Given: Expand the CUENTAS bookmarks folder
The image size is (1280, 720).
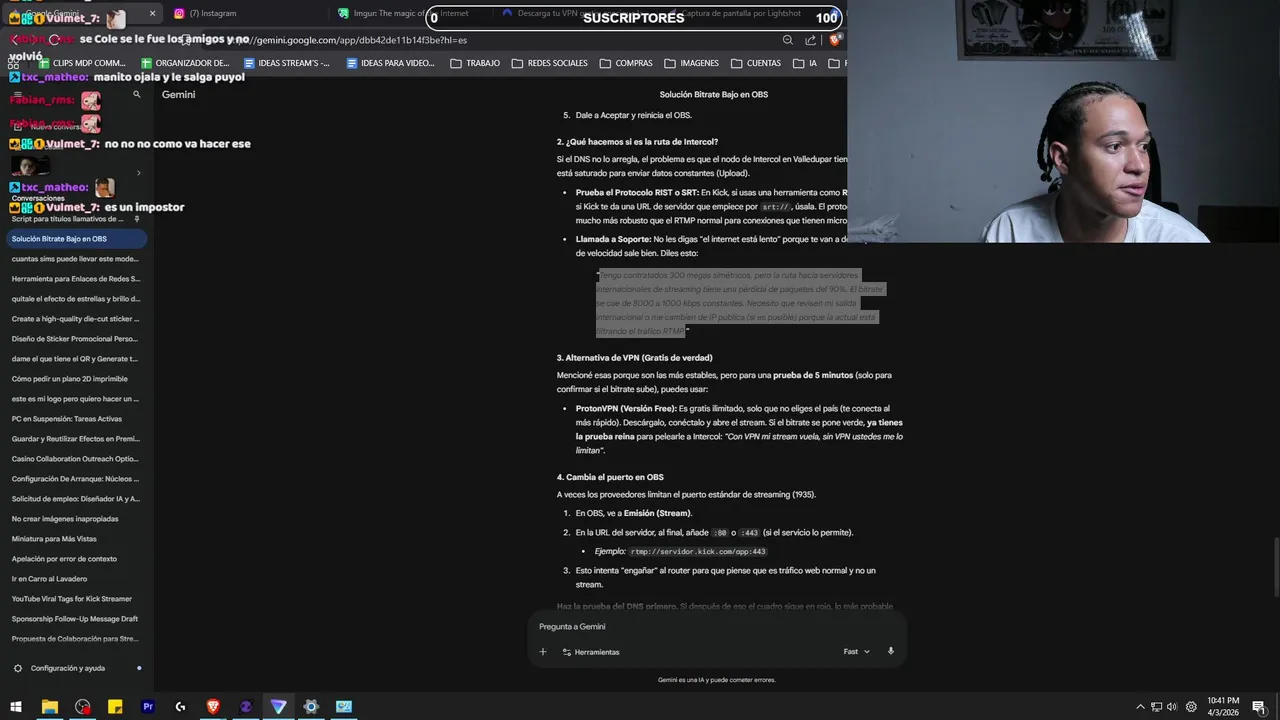Looking at the screenshot, I should pyautogui.click(x=756, y=63).
